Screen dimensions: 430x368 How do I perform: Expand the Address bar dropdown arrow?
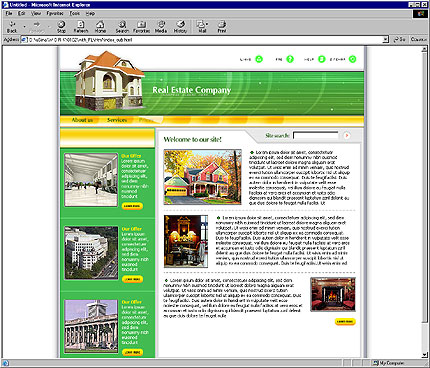386,40
